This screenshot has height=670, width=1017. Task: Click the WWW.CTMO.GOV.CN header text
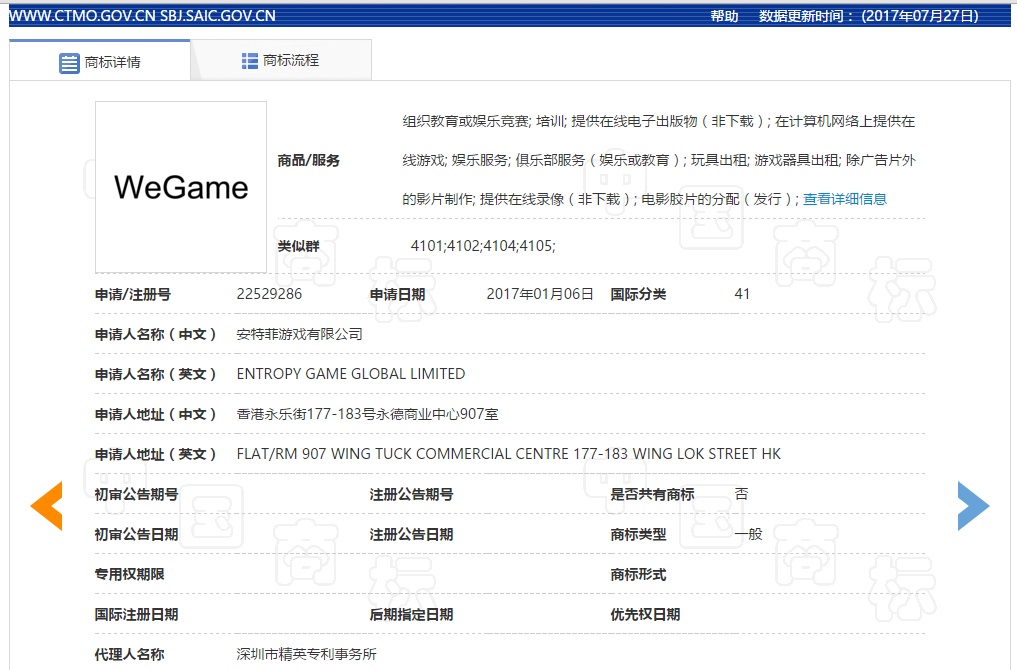pos(80,16)
